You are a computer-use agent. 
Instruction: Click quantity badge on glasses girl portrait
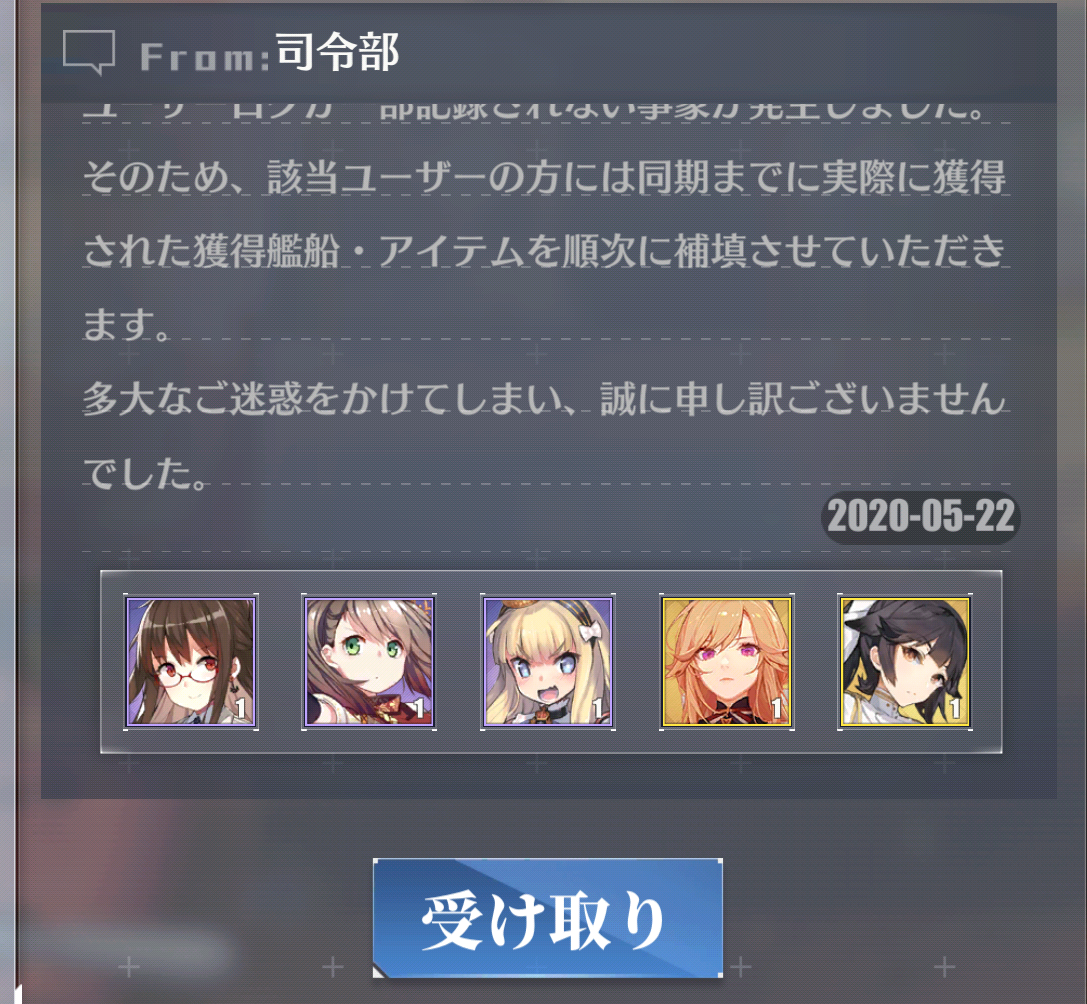(240, 709)
